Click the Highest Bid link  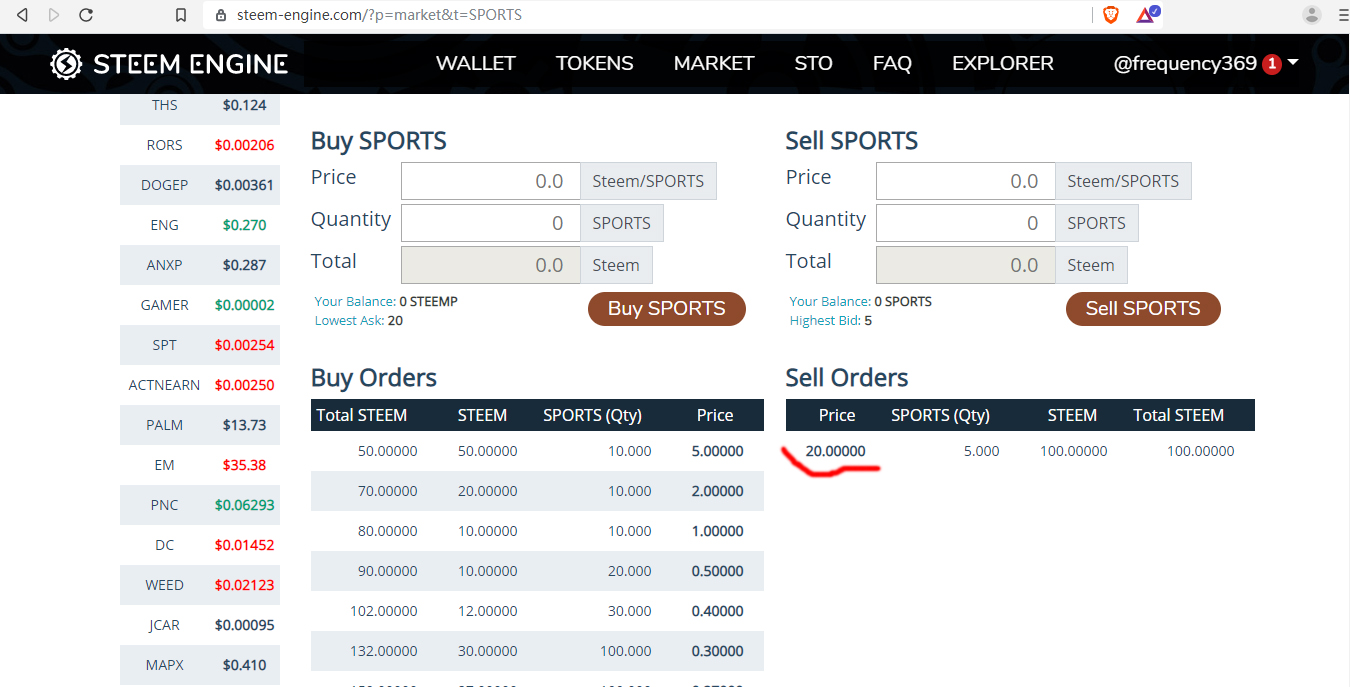825,321
